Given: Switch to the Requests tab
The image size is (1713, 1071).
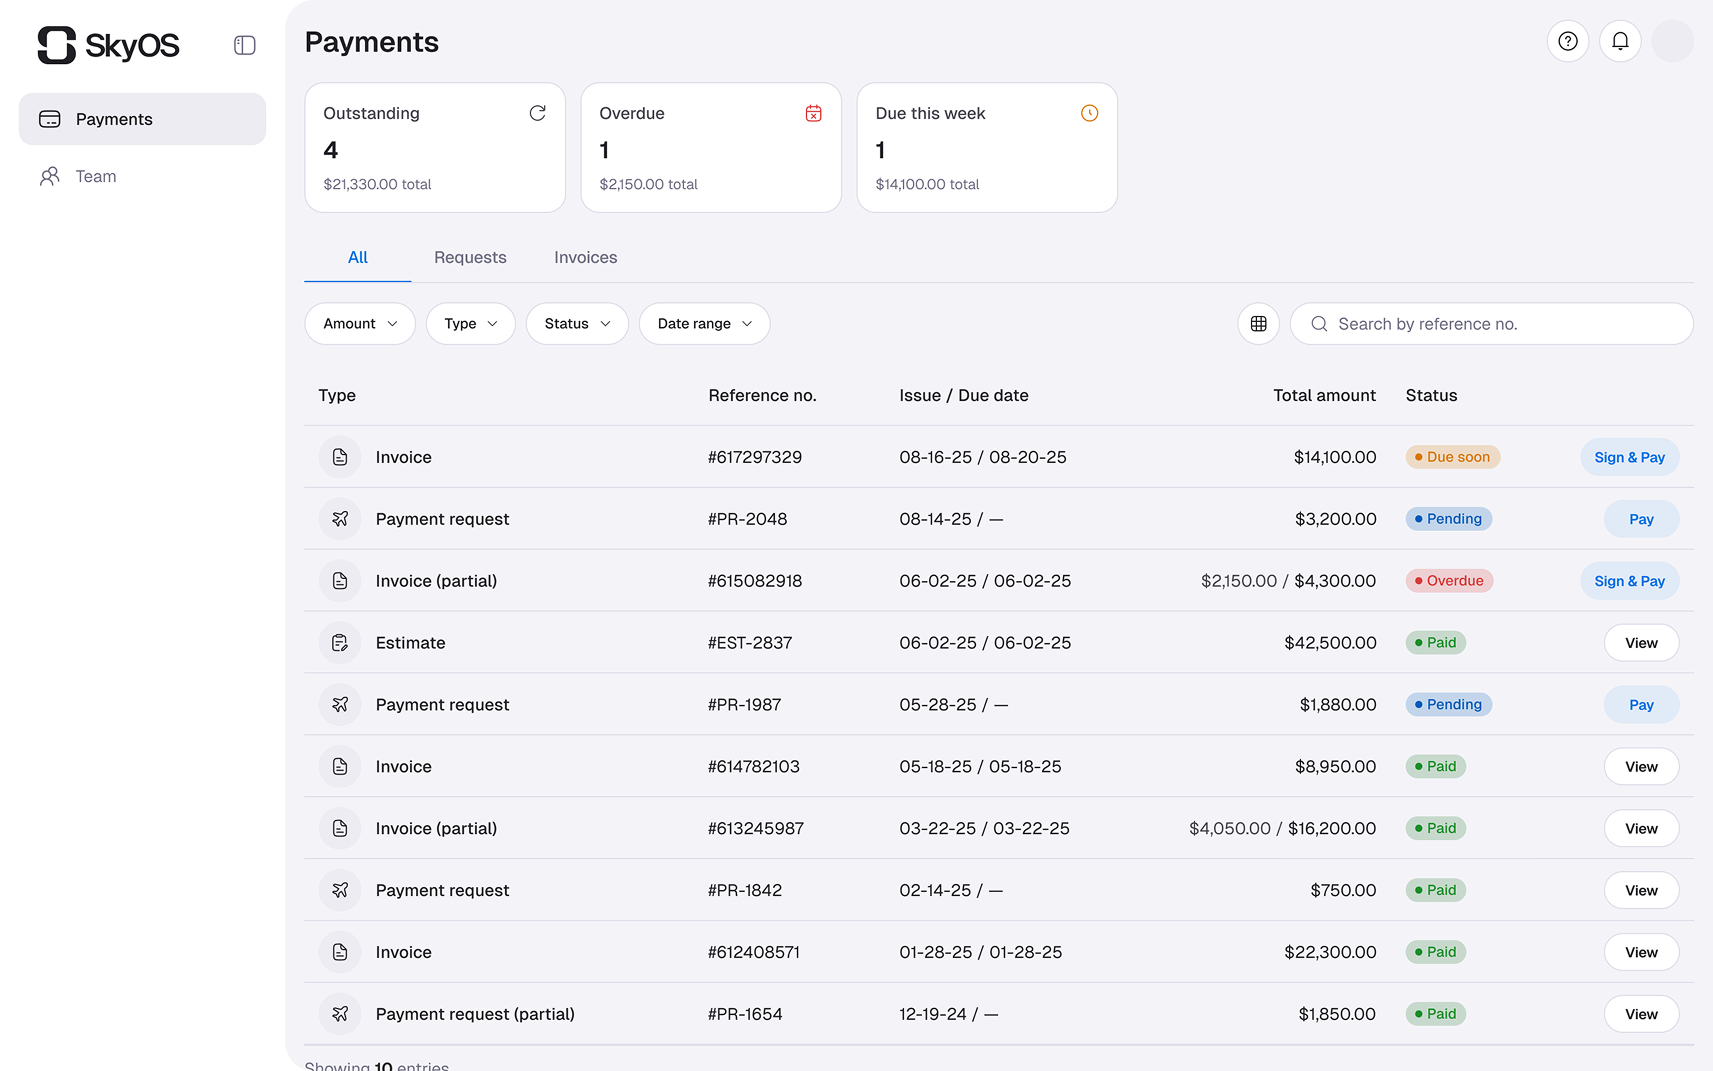Looking at the screenshot, I should [470, 258].
